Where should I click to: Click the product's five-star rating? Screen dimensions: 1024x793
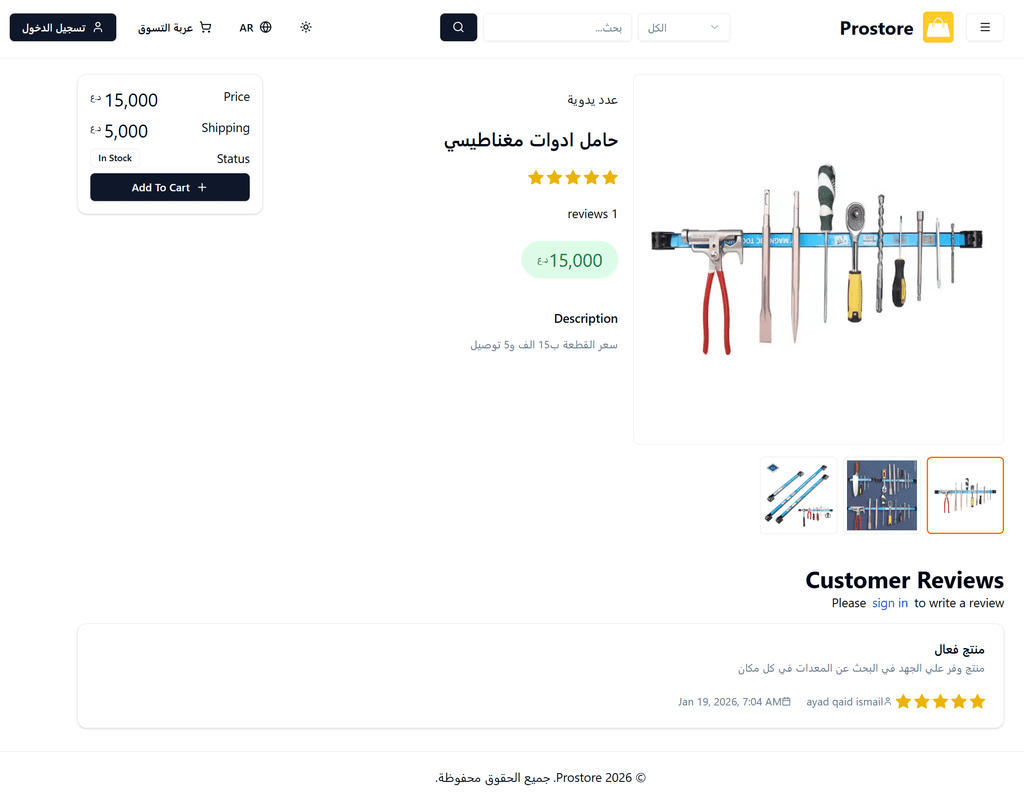[573, 178]
